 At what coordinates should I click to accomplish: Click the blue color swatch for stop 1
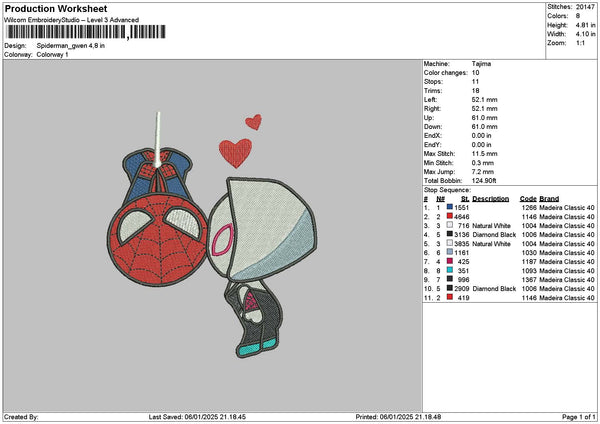pos(450,207)
